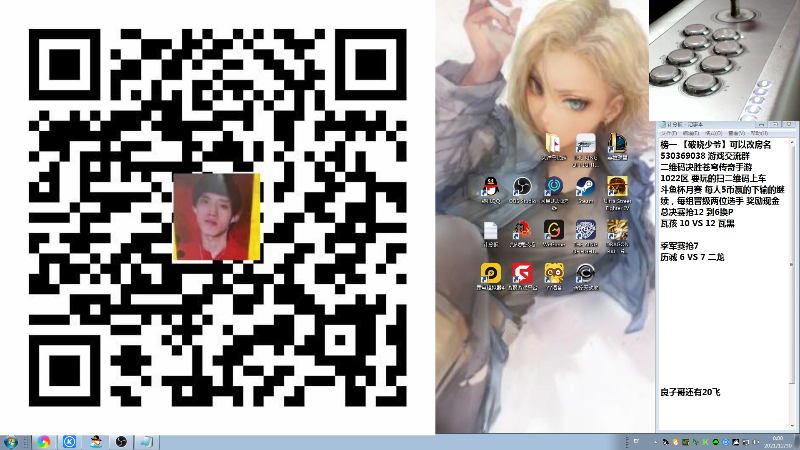This screenshot has height=450, width=800.
Task: Open the NVIDIA tray icon
Action: point(685,442)
